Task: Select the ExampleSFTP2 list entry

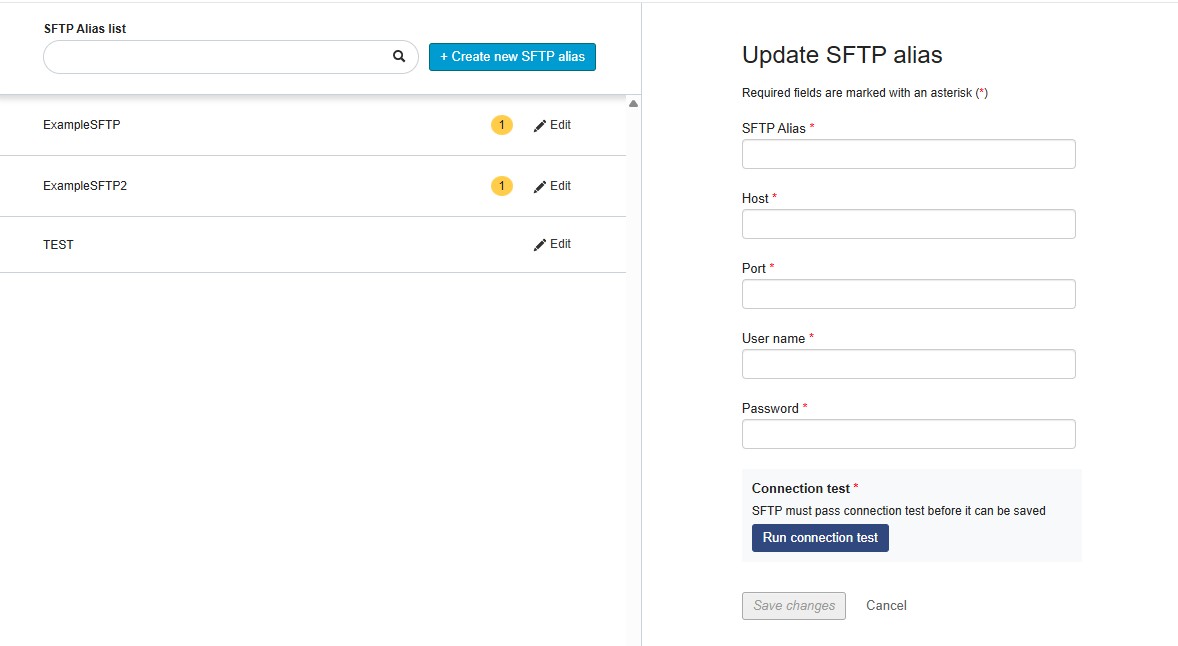Action: (x=85, y=186)
